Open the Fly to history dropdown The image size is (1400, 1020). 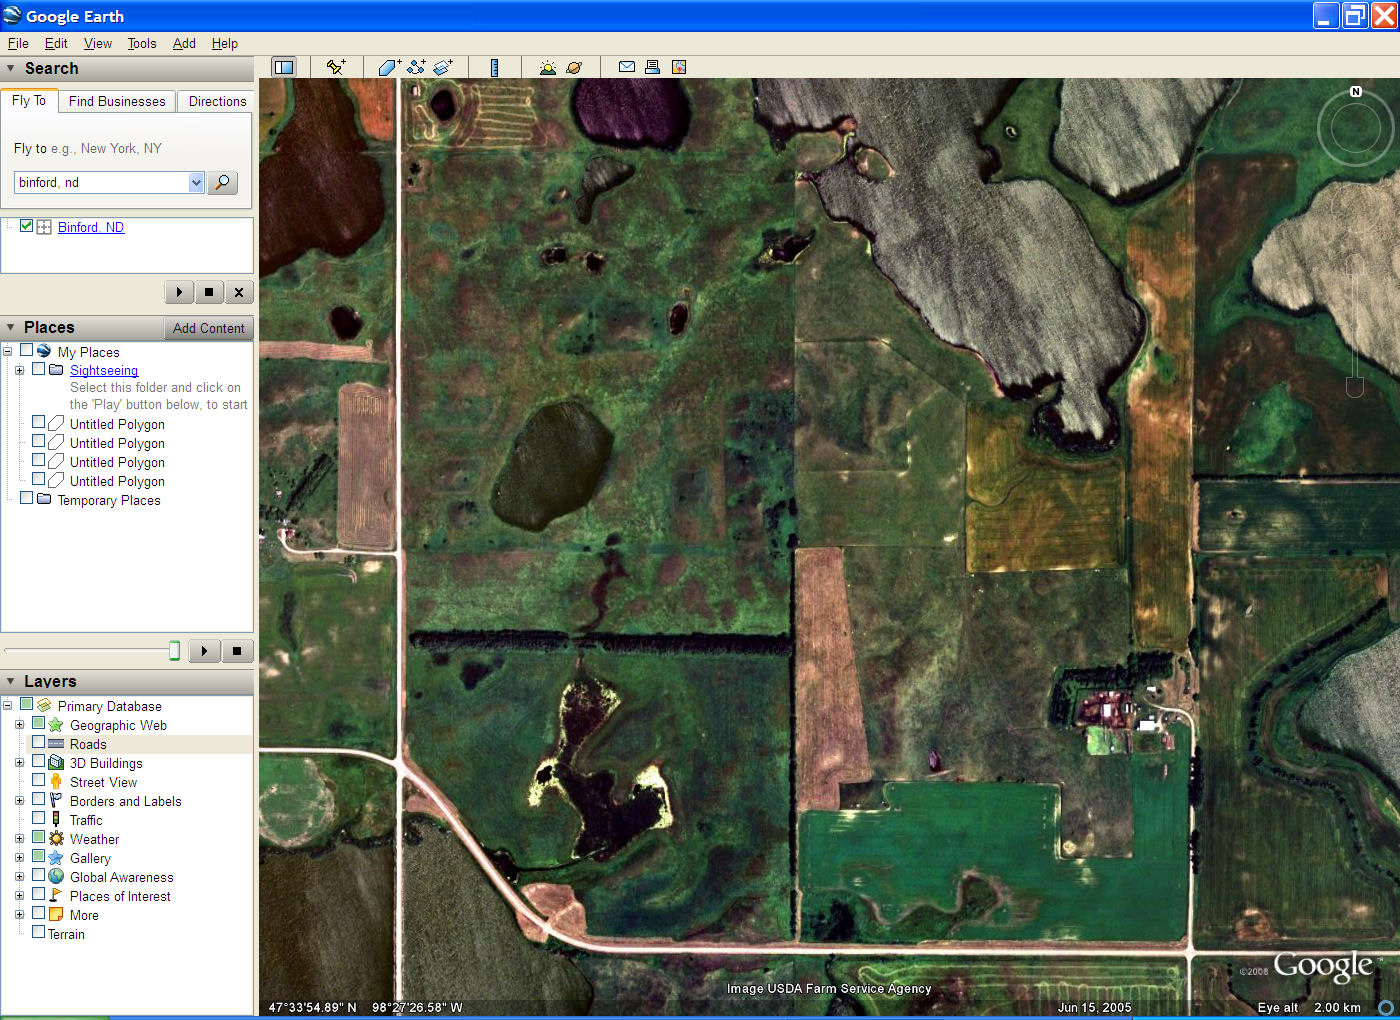(196, 182)
